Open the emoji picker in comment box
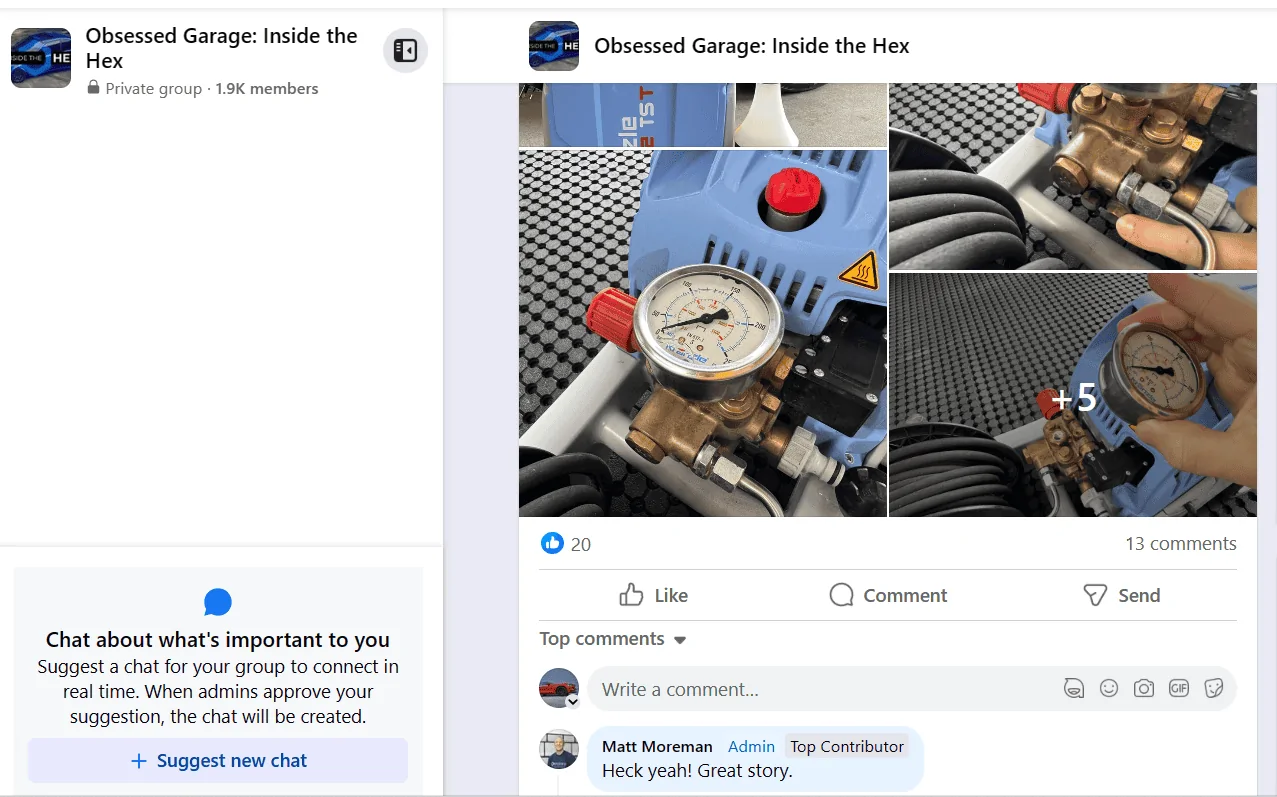Viewport: 1277px width, 797px height. 1108,689
